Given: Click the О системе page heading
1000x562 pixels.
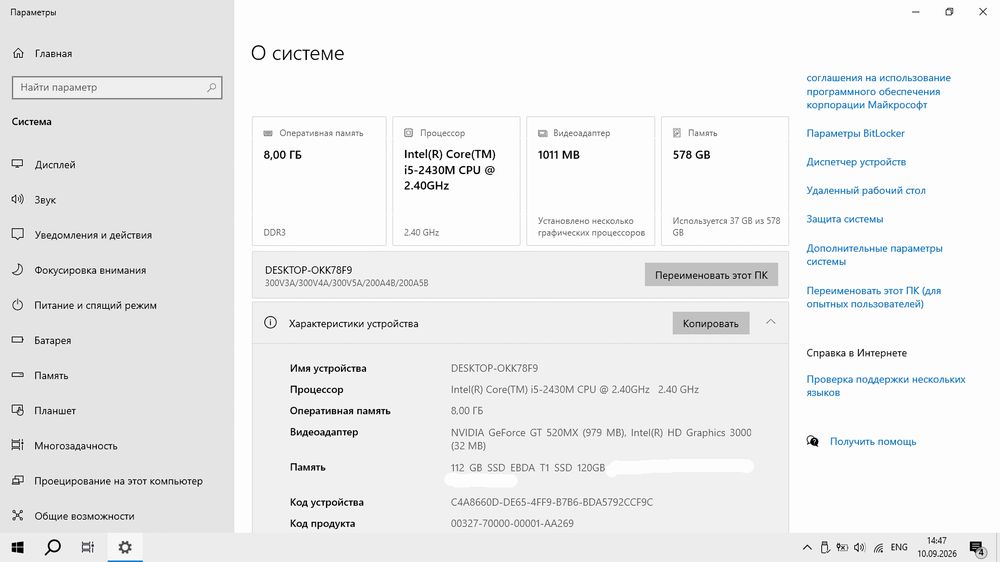Looking at the screenshot, I should coord(297,53).
